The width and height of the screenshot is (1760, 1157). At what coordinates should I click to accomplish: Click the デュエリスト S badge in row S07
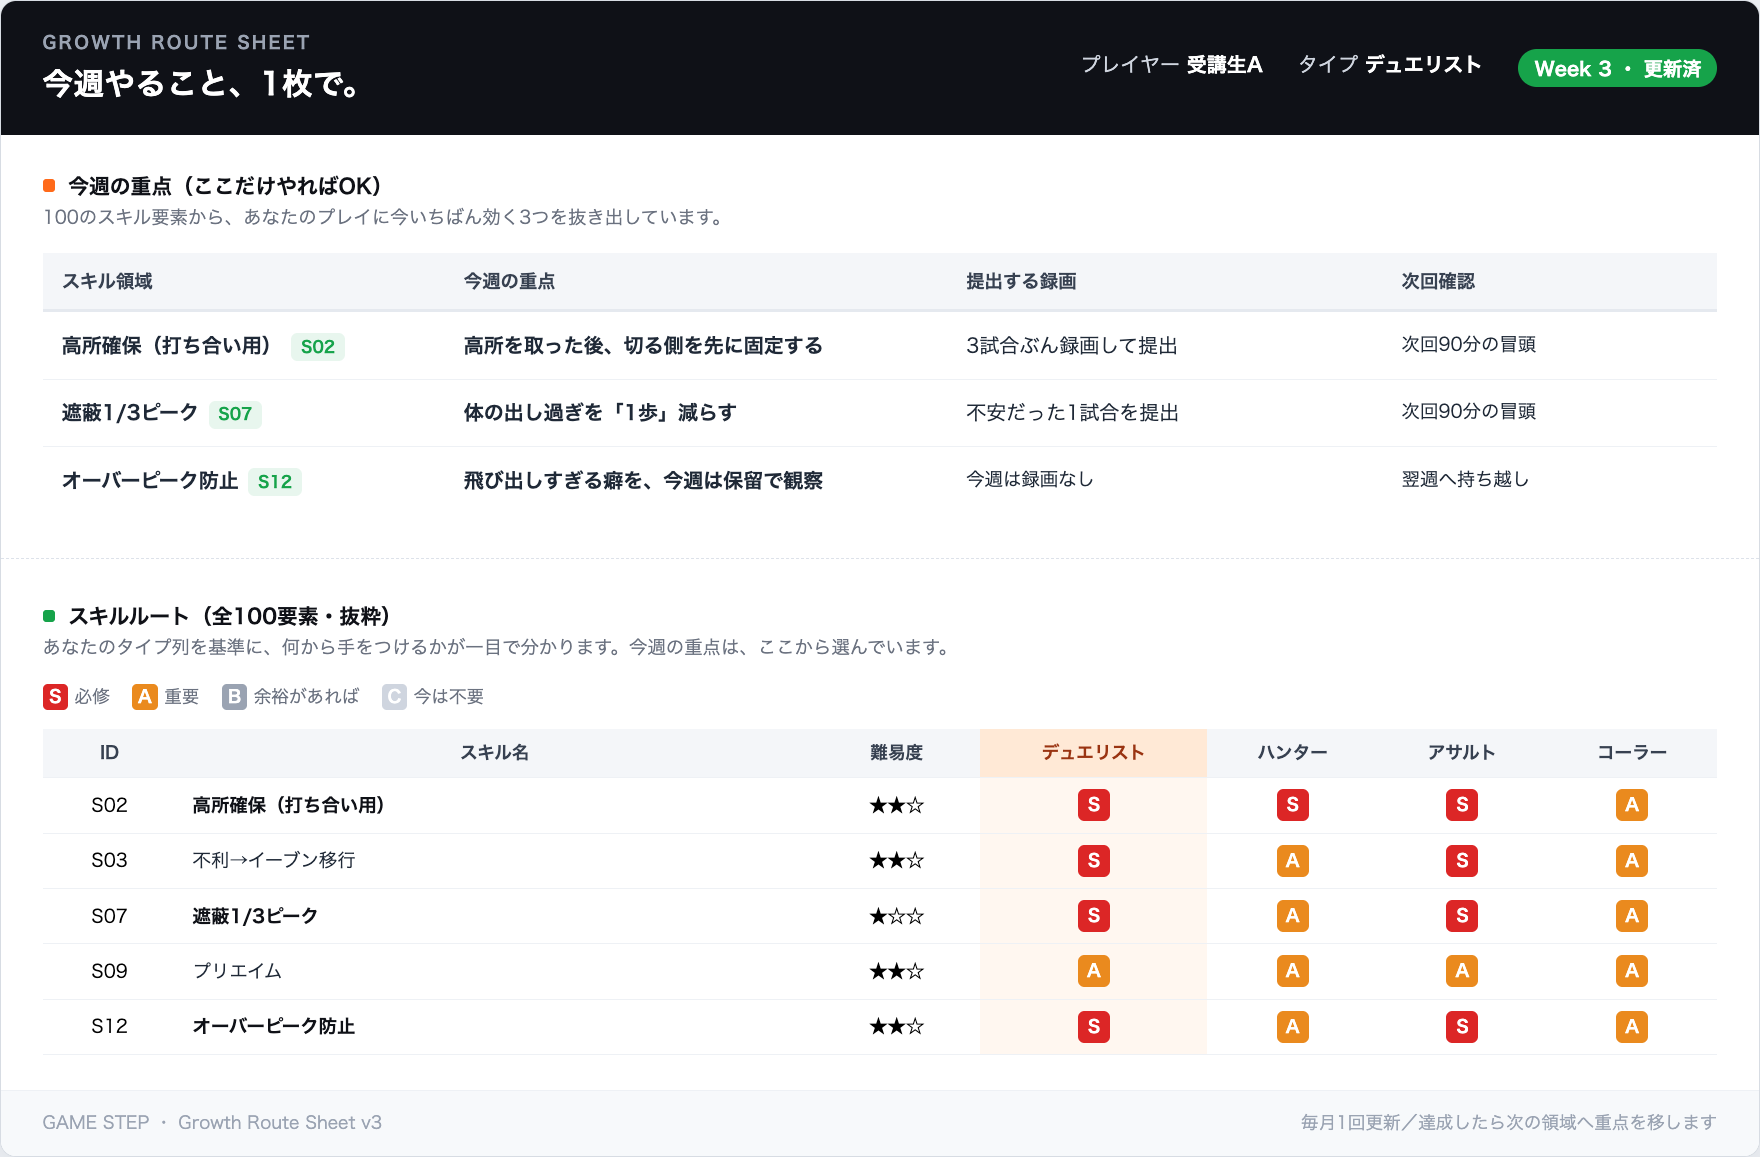coord(1094,916)
